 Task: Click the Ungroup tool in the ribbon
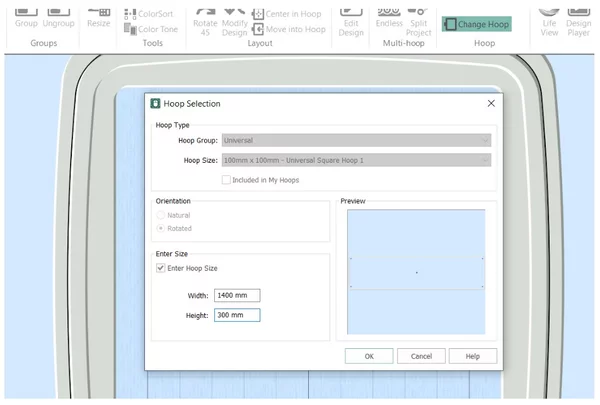coord(59,18)
